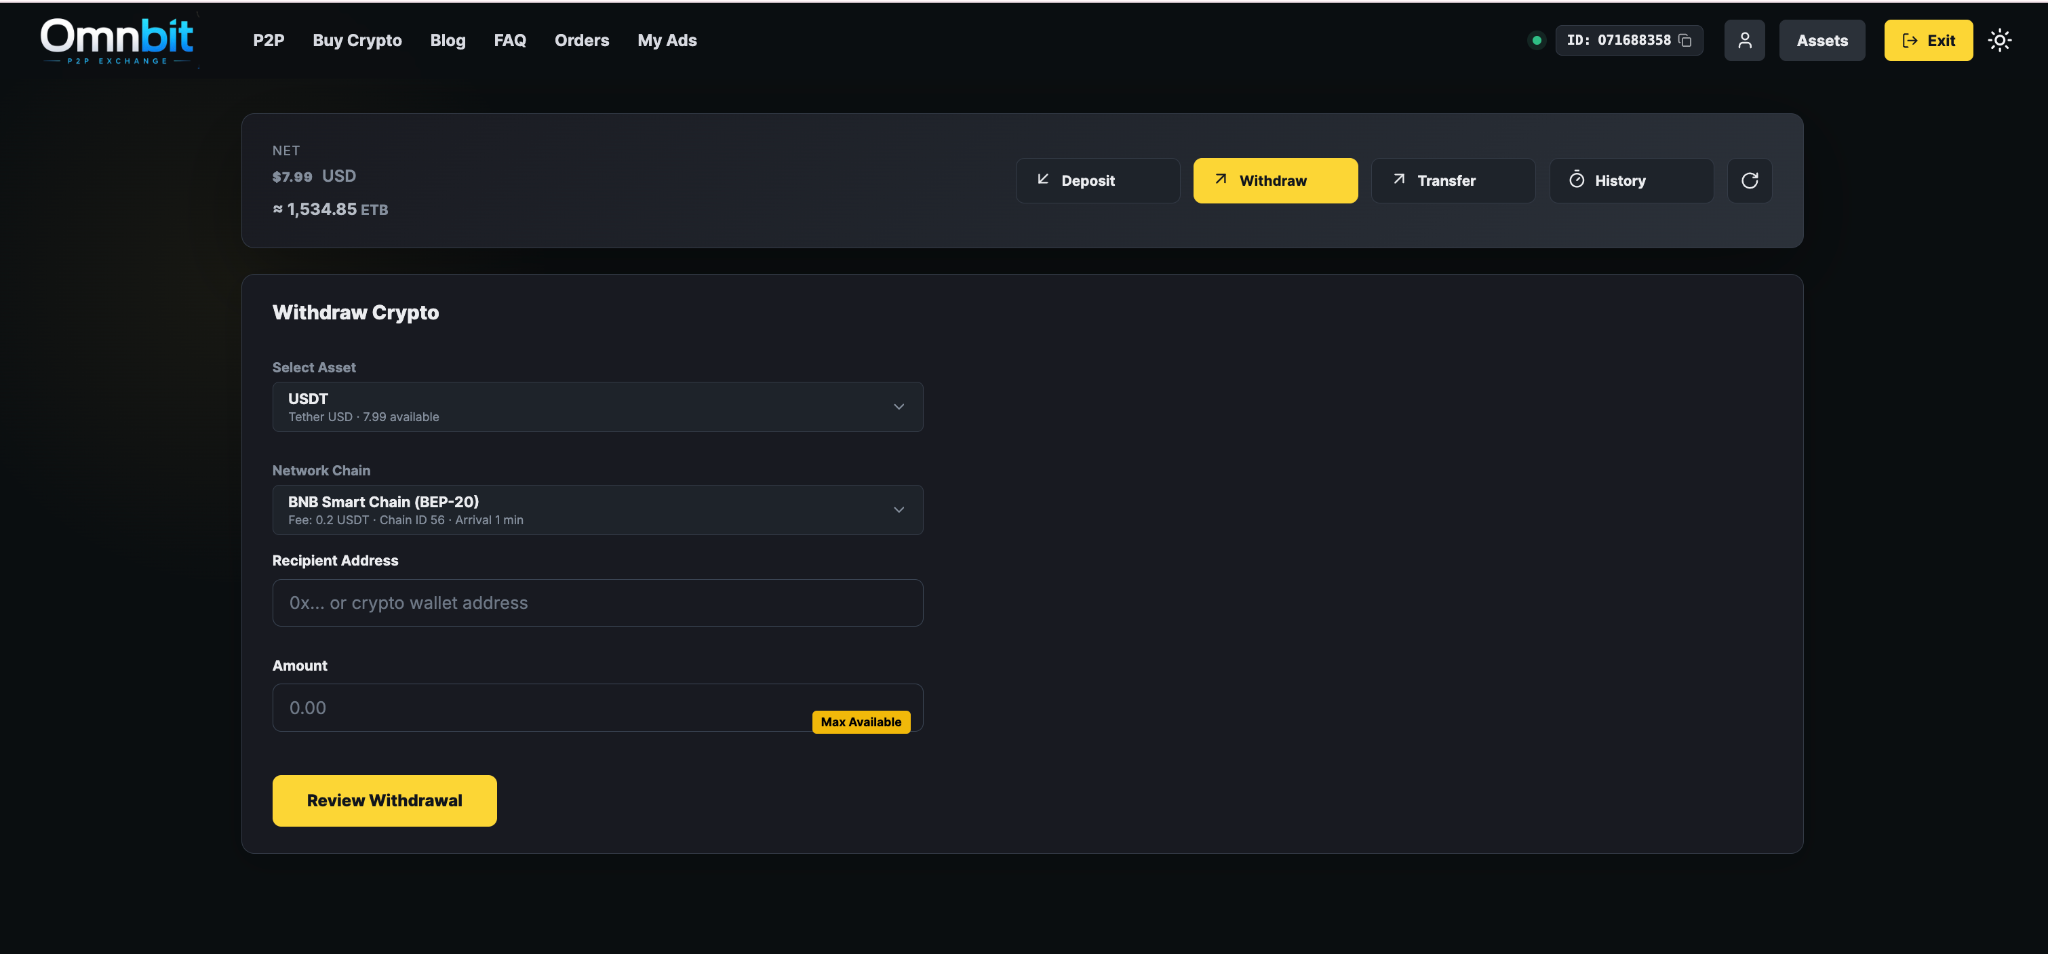Click the green online status dot

point(1536,40)
